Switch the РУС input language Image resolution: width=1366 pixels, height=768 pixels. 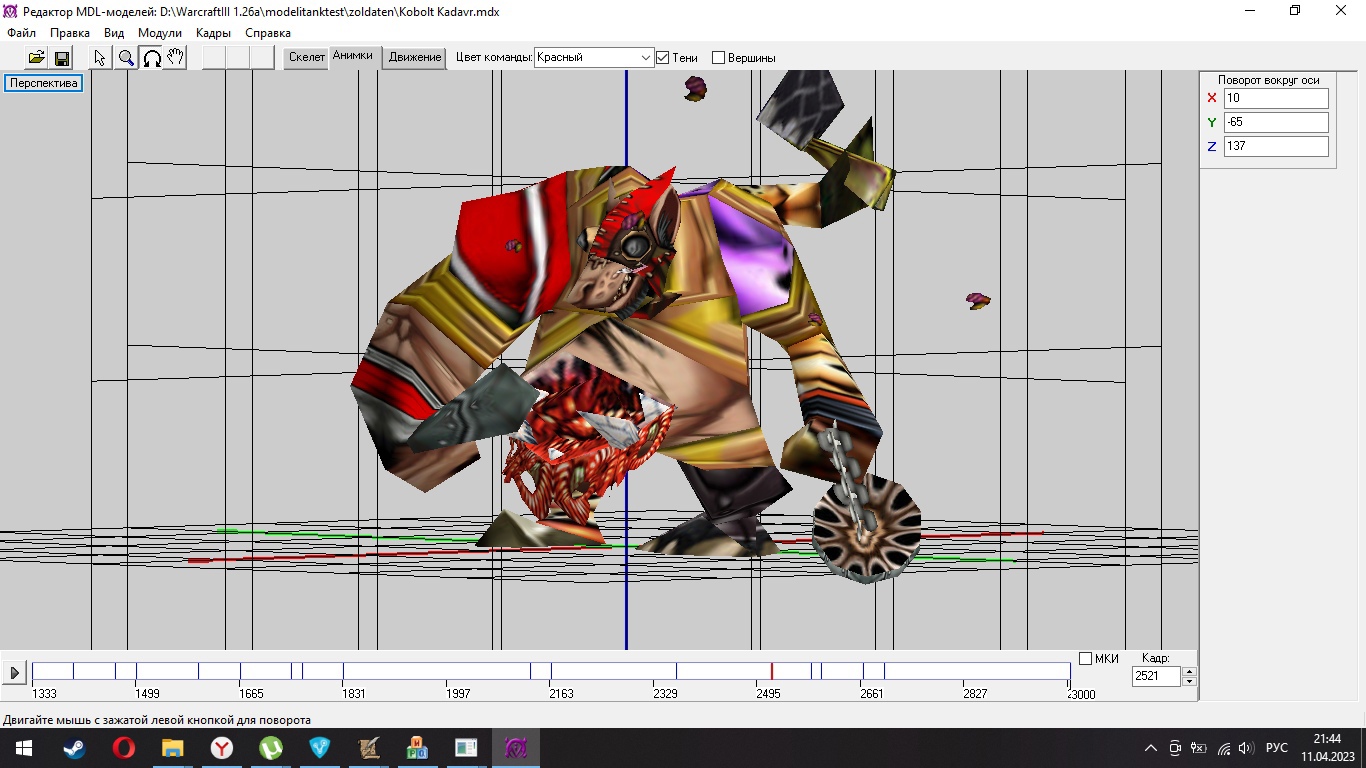click(1277, 748)
